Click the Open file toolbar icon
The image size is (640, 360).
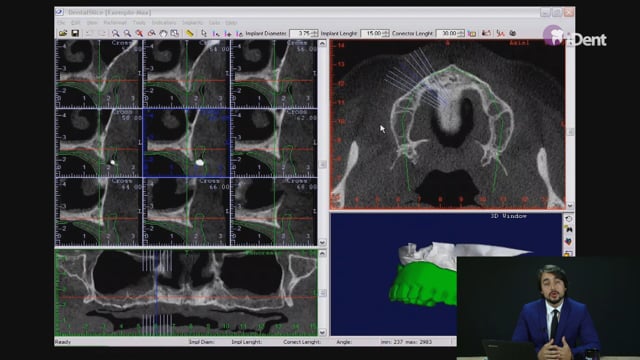click(63, 33)
